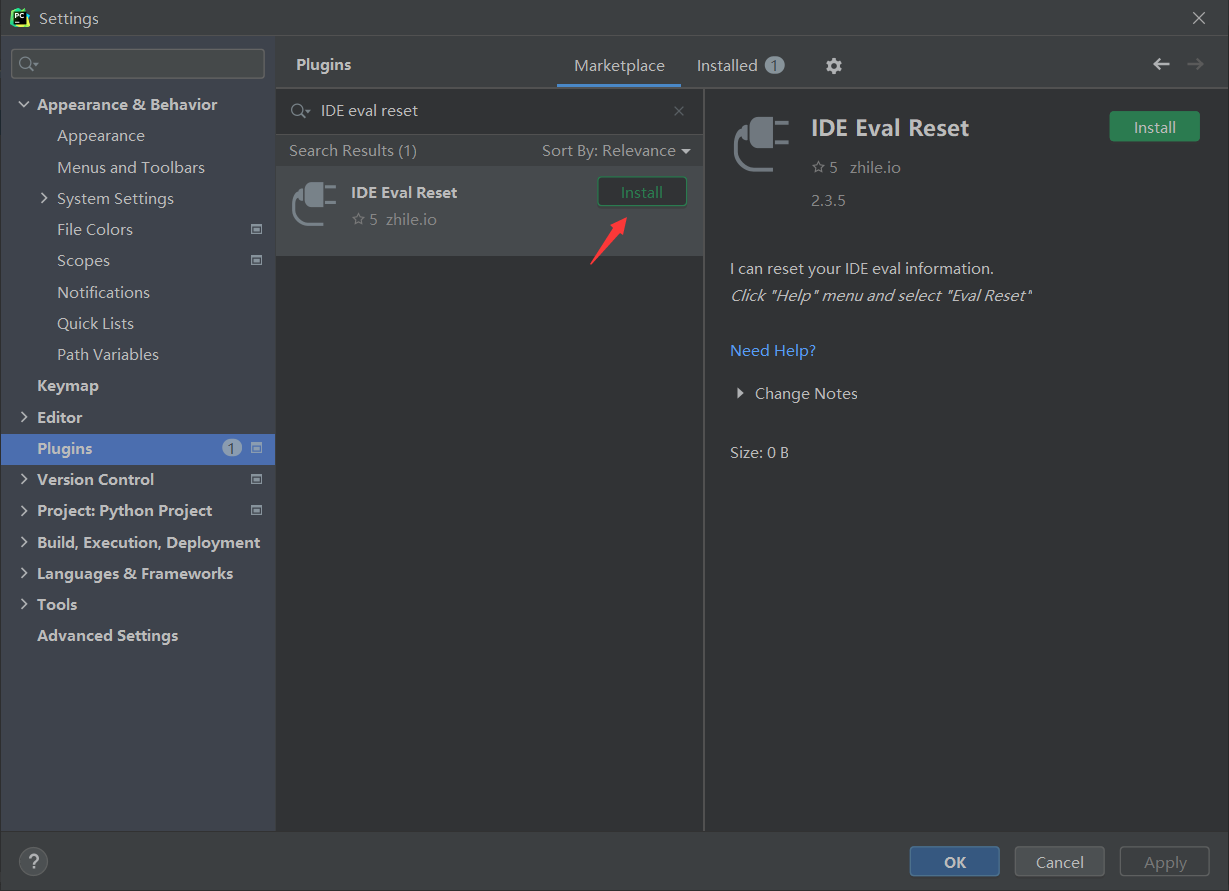Open Quick Lists settings
This screenshot has height=891, width=1229.
(95, 324)
